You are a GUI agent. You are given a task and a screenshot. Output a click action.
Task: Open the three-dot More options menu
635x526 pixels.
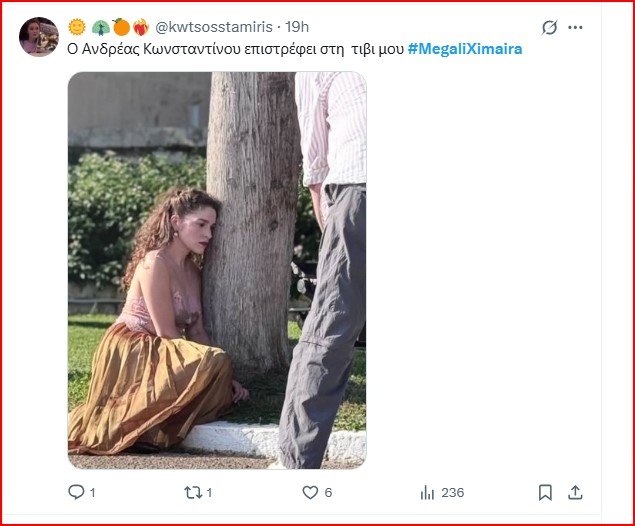(x=575, y=28)
